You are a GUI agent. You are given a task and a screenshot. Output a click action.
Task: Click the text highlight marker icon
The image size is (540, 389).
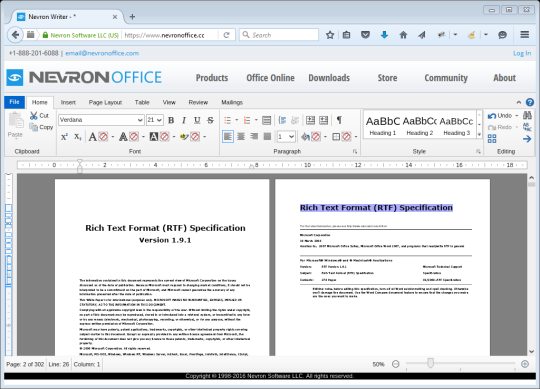pos(184,137)
